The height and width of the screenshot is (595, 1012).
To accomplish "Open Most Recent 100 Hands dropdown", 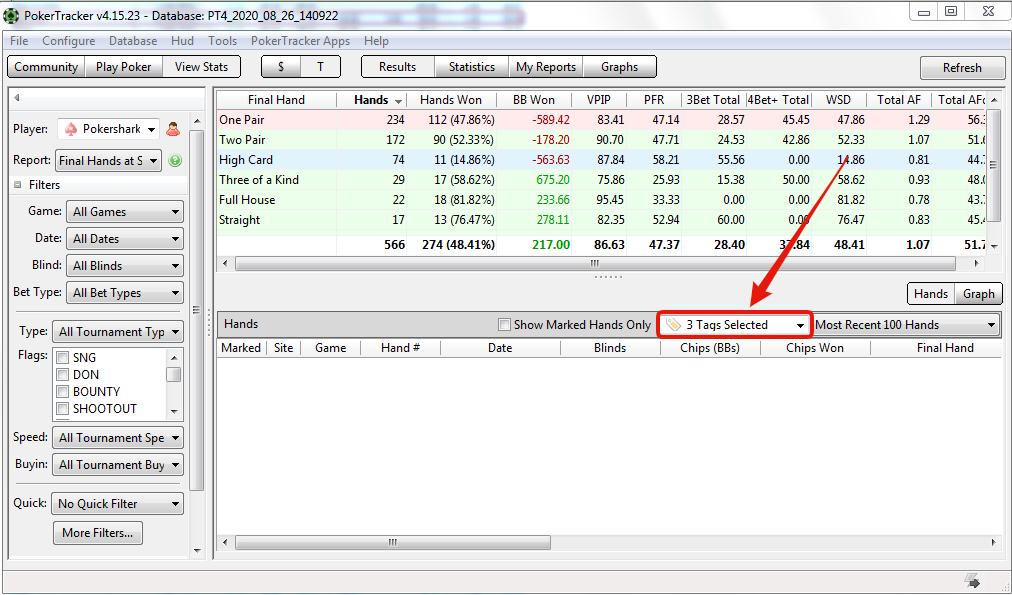I will (906, 325).
